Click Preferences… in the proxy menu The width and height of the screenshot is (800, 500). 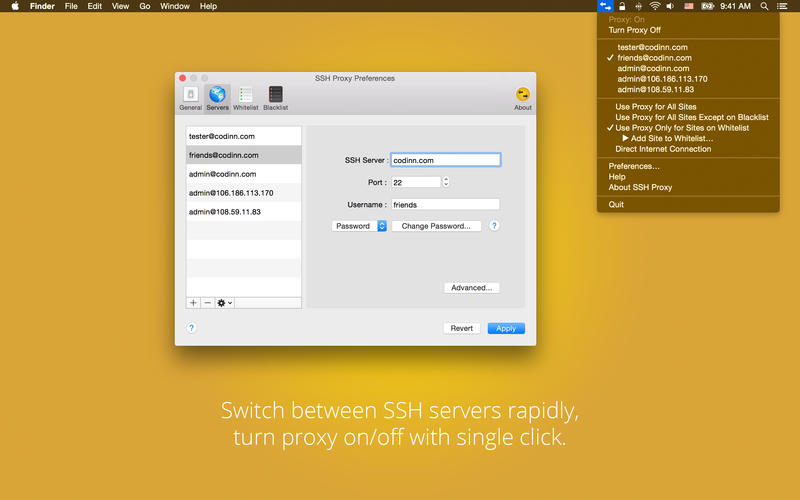[x=634, y=166]
